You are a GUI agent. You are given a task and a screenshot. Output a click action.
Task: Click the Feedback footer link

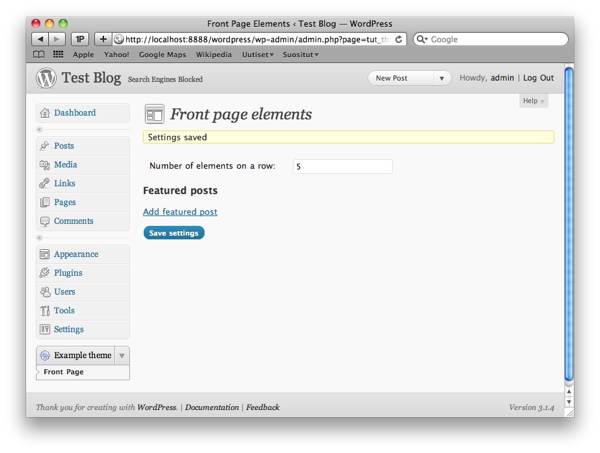pos(263,407)
